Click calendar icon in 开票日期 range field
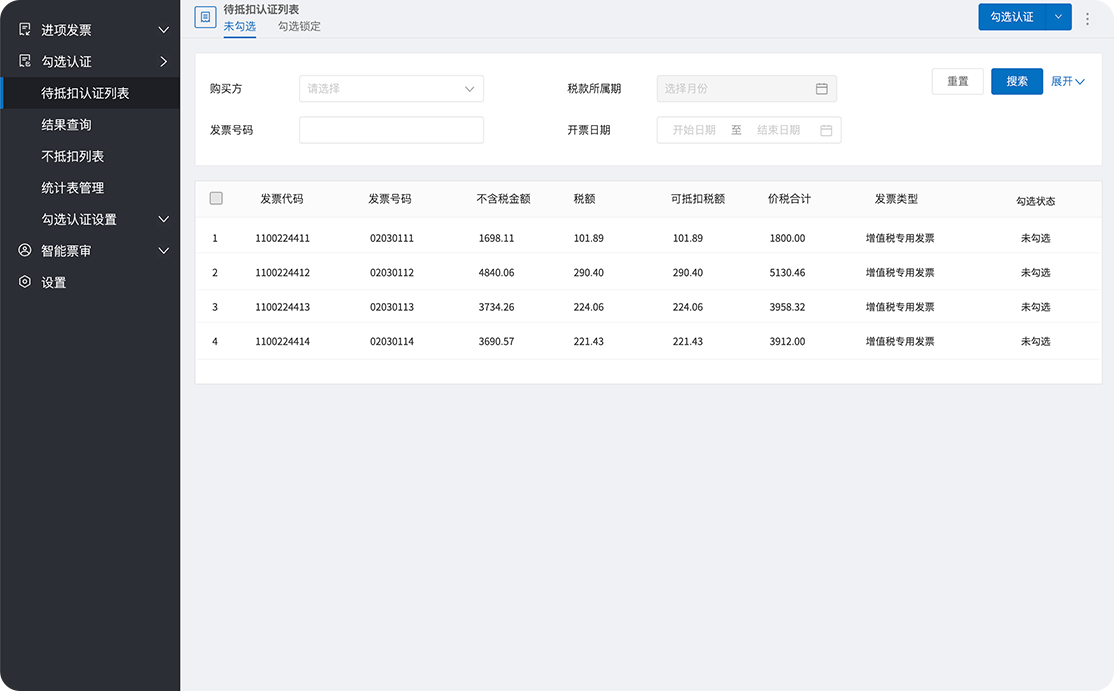 click(826, 130)
